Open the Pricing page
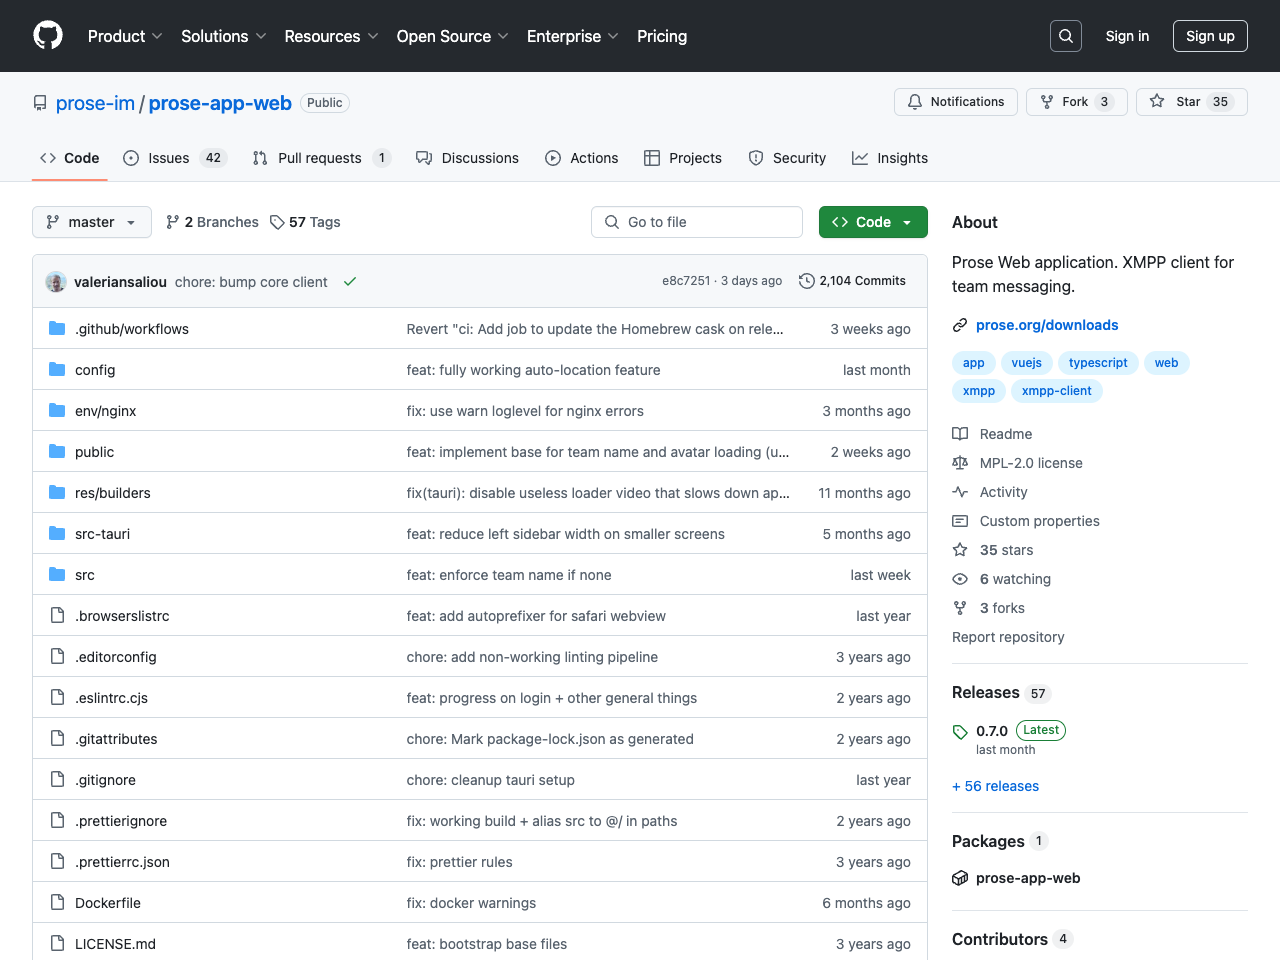This screenshot has width=1280, height=960. pos(662,36)
